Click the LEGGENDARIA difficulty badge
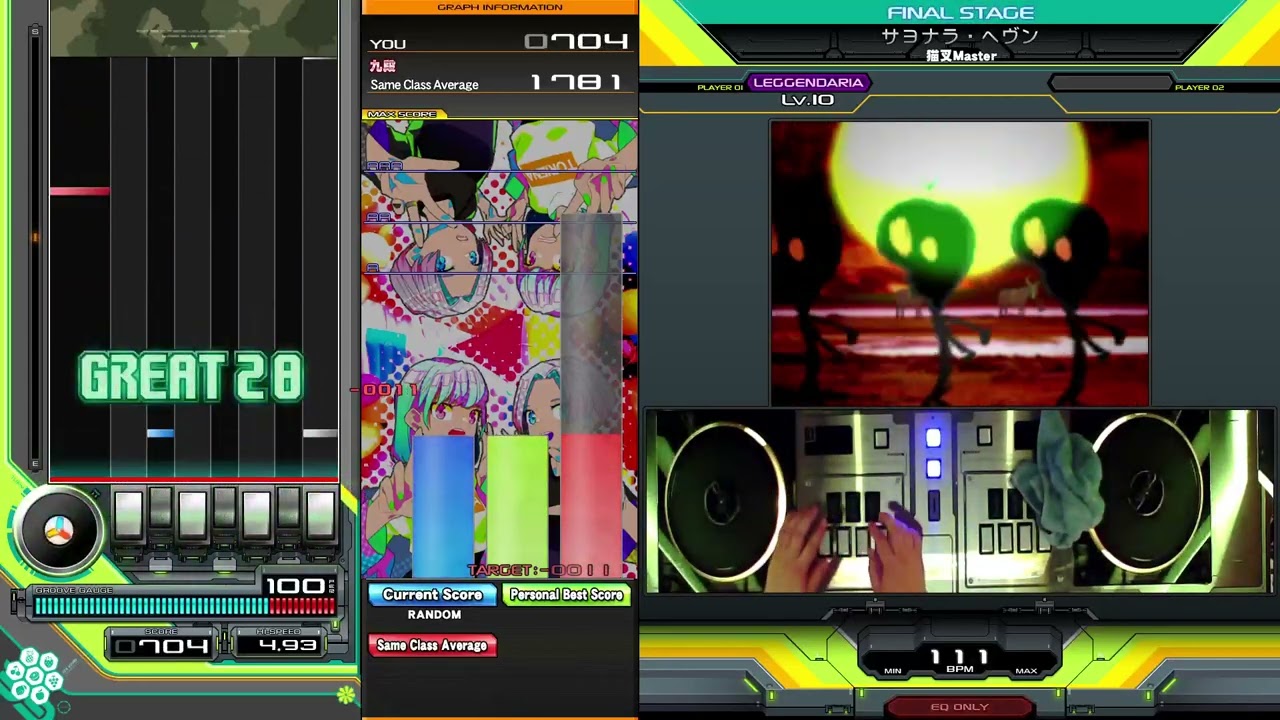 pos(808,83)
